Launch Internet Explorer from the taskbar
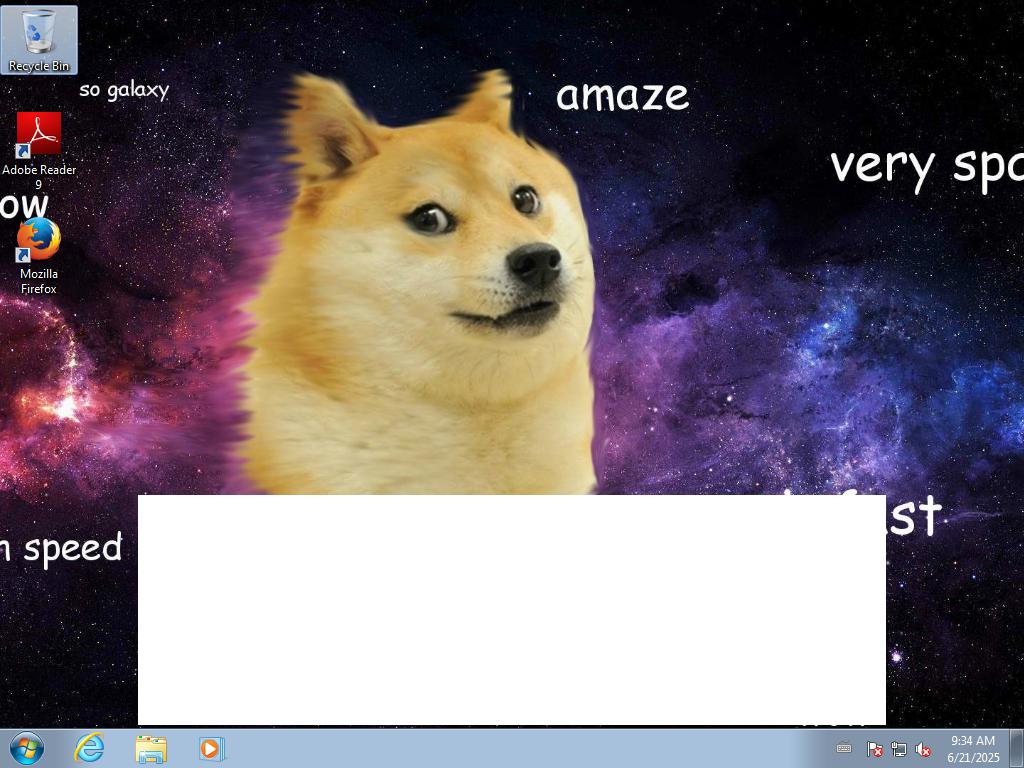Screen dimensions: 1024x768 (89, 748)
